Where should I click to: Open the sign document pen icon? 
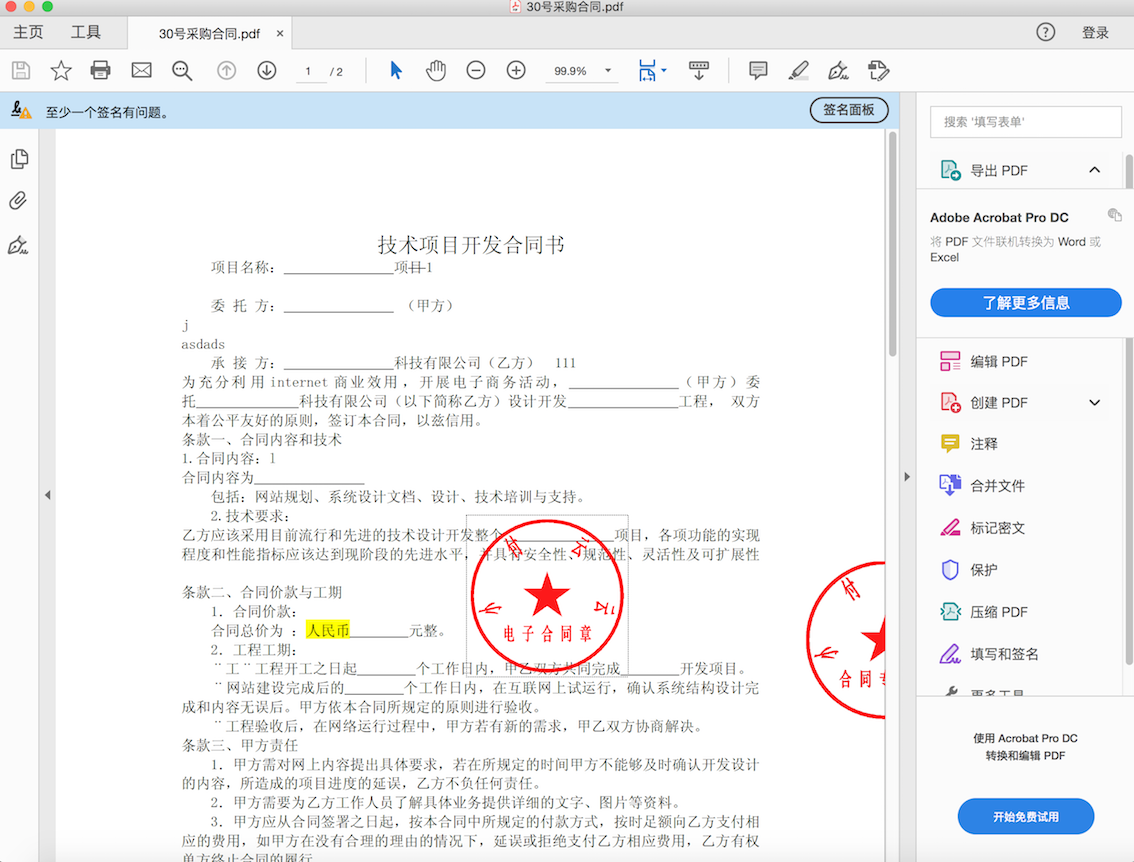click(838, 70)
